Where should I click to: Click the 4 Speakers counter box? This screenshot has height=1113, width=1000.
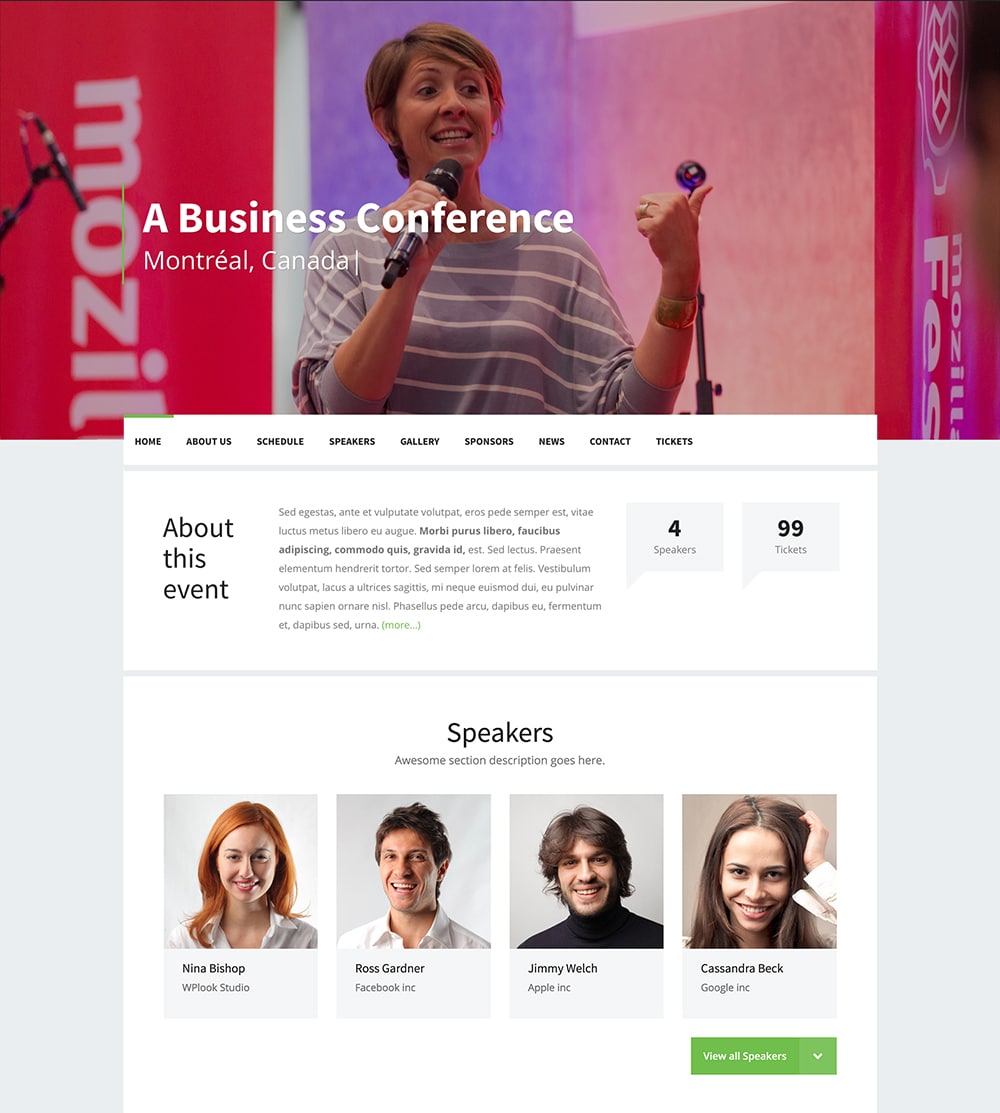(674, 537)
